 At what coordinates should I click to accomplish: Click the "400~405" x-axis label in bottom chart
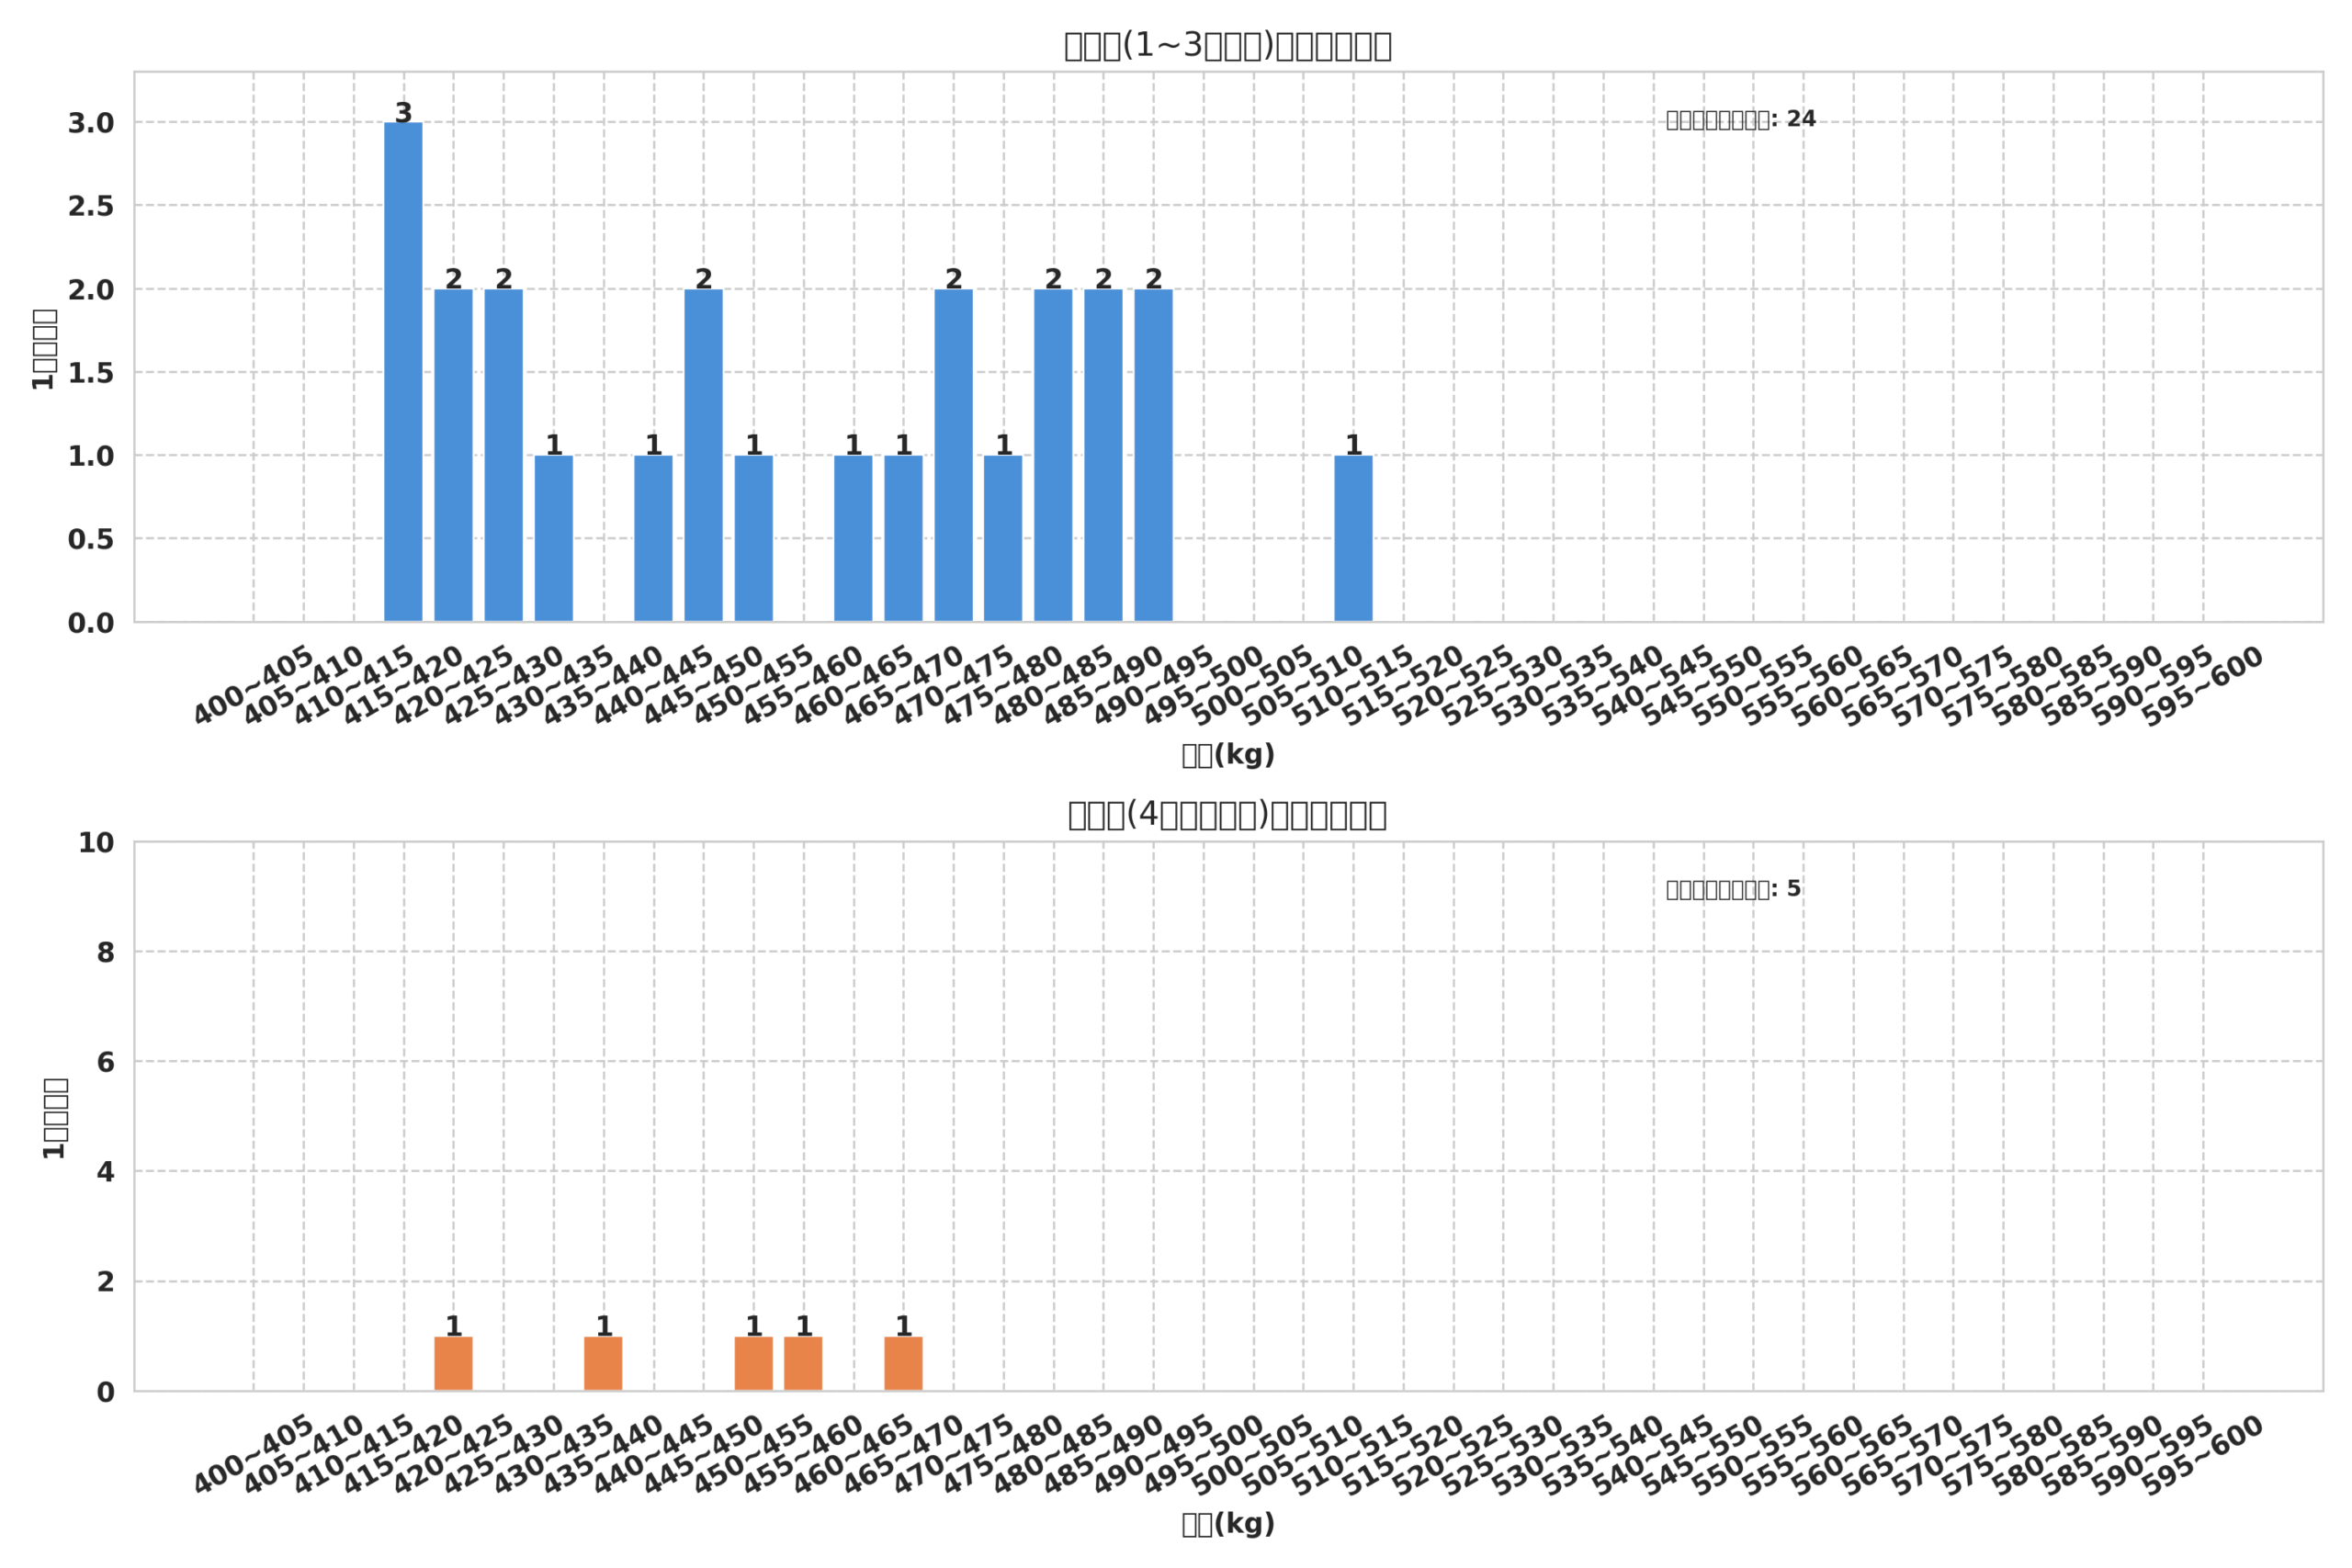(254, 1455)
